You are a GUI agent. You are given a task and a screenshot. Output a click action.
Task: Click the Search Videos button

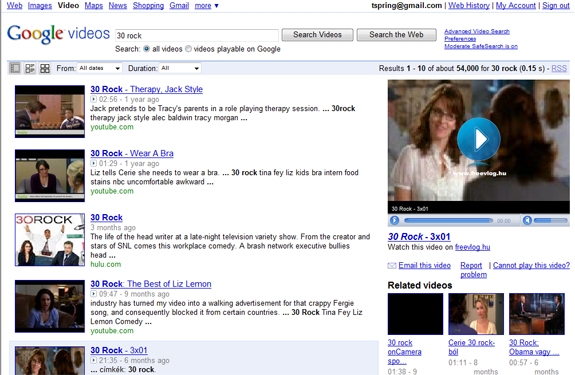(318, 35)
